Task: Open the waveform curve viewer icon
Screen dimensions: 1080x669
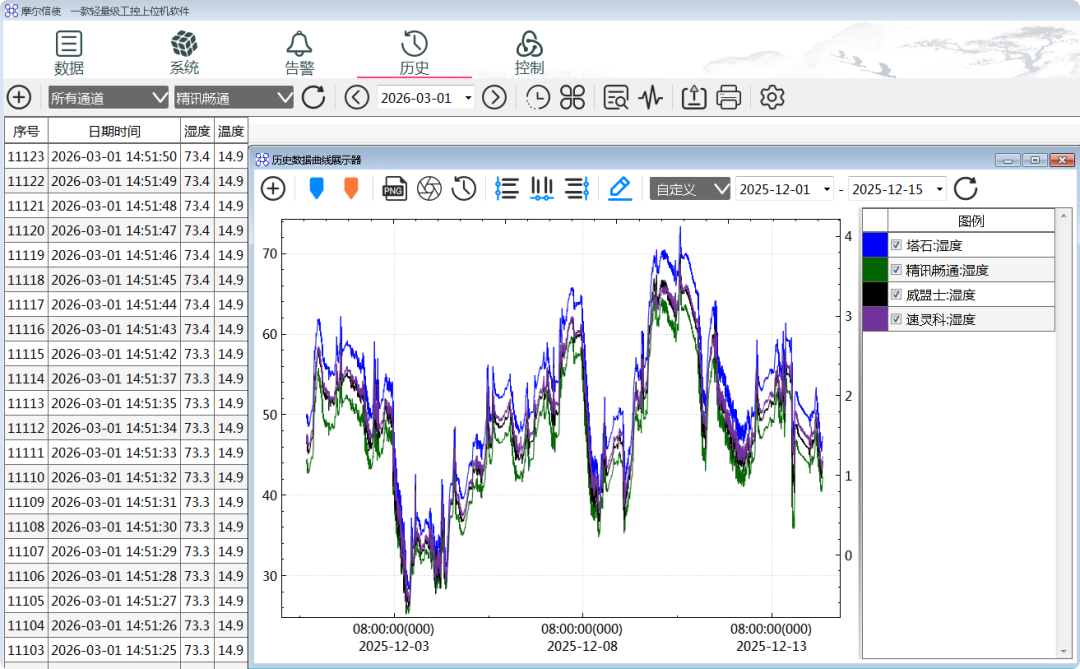Action: 650,97
